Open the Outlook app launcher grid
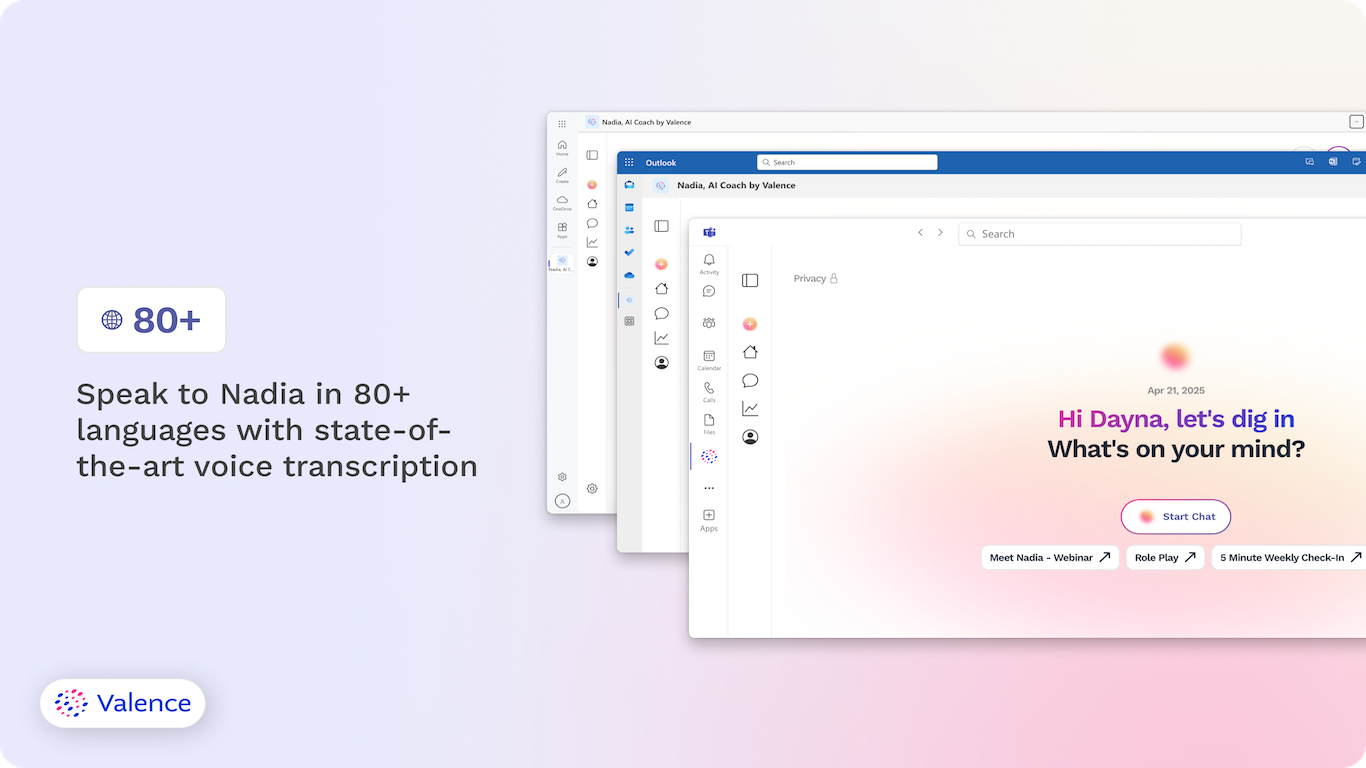1366x768 pixels. tap(629, 162)
